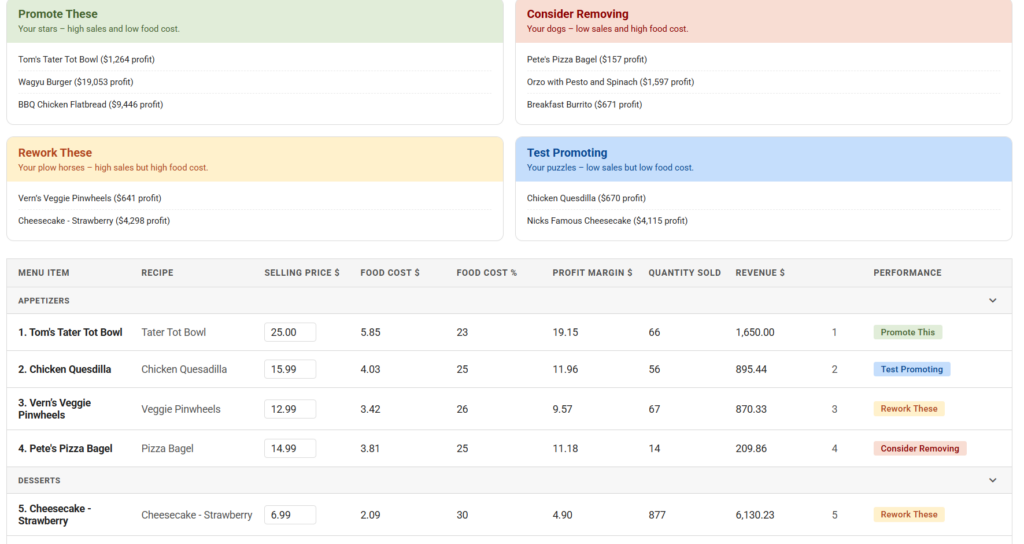The image size is (1024, 544).
Task: Sort by Food Cost $ column header
Action: pyautogui.click(x=390, y=273)
